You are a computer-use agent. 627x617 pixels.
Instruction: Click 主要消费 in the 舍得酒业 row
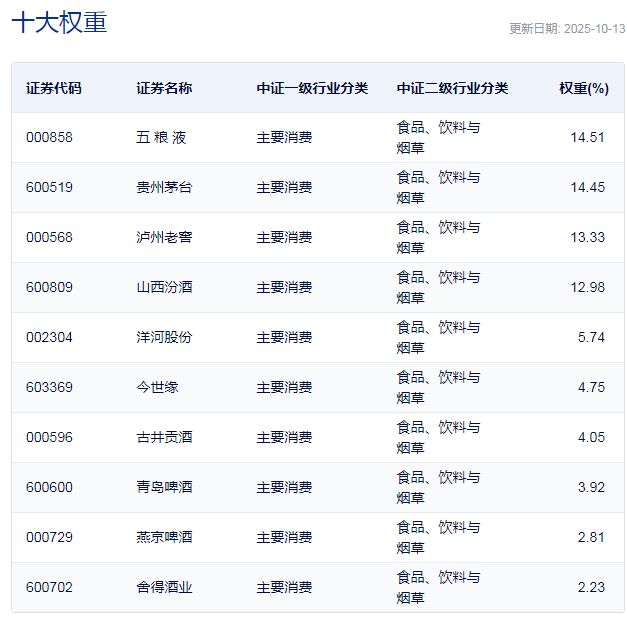(284, 587)
